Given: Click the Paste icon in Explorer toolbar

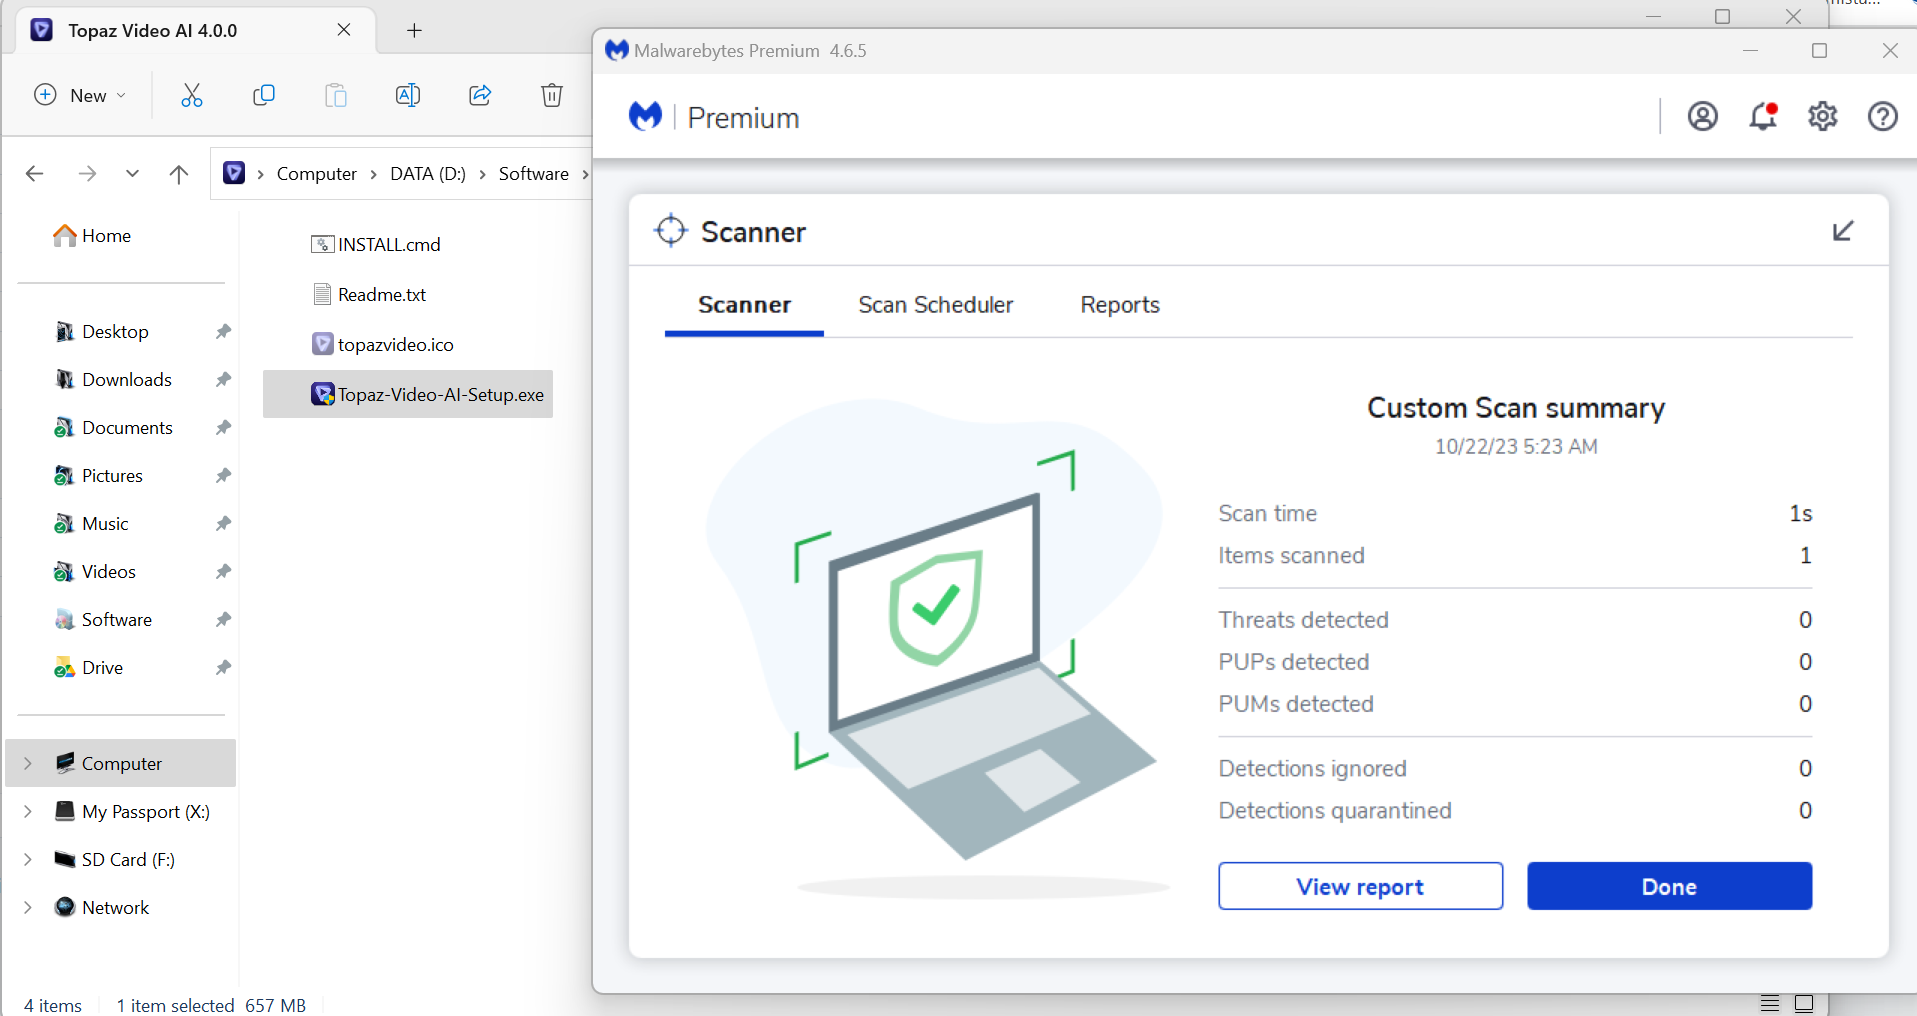Looking at the screenshot, I should (336, 95).
